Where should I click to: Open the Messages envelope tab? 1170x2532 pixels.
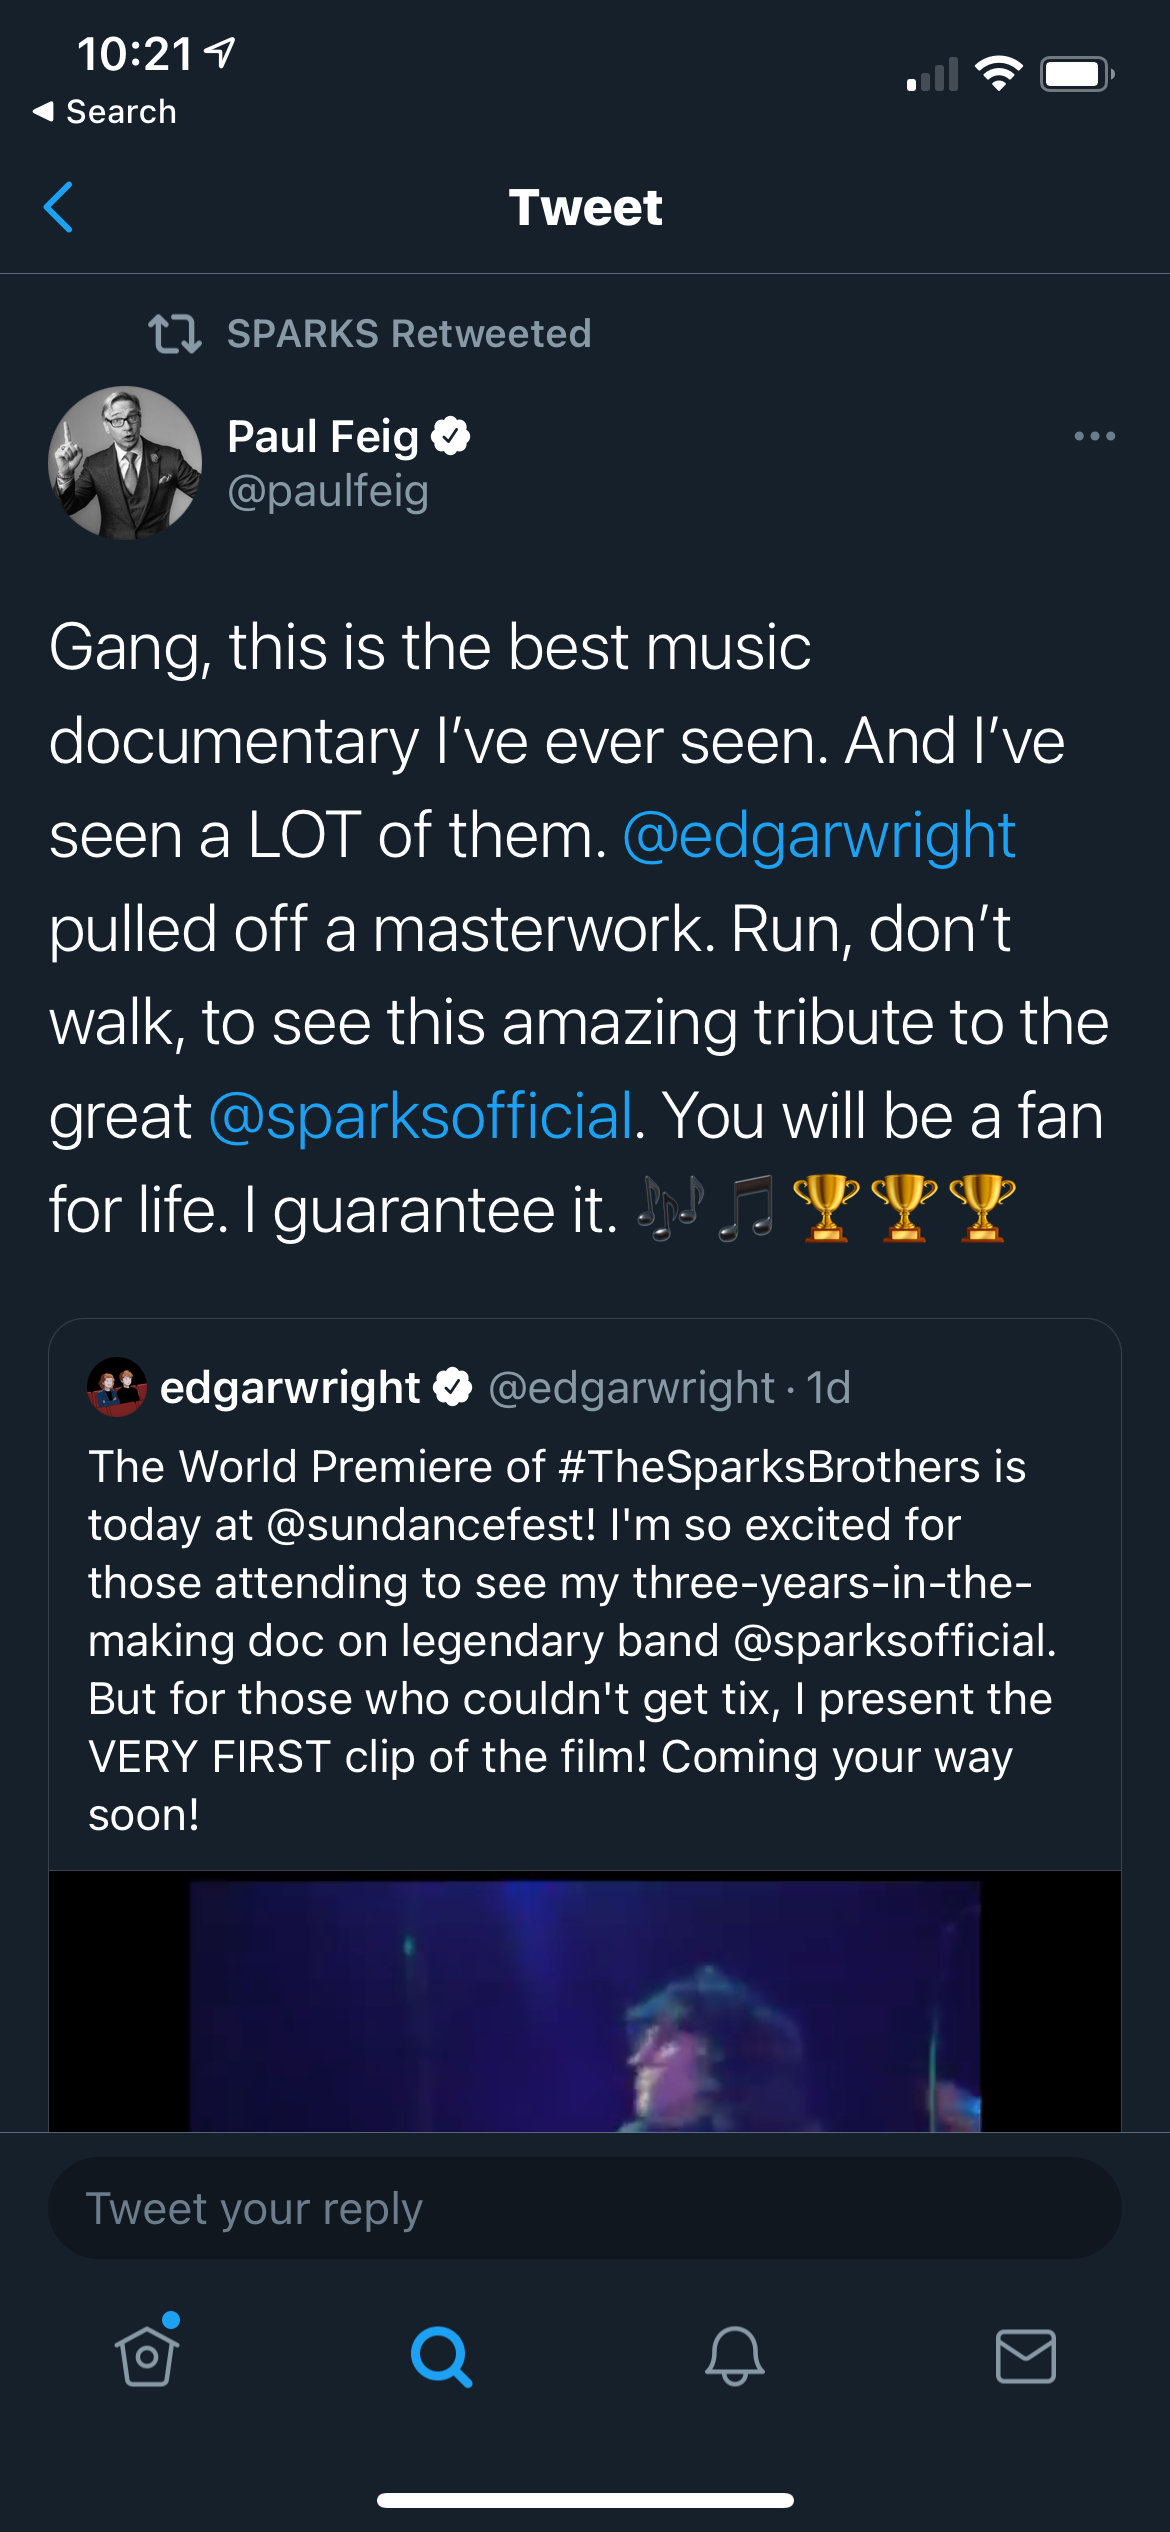pyautogui.click(x=1025, y=2356)
